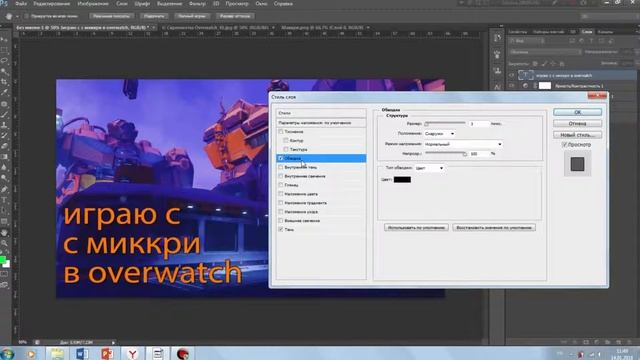The height and width of the screenshot is (360, 640).
Task: Open the Положение dropdown (Снаружи)
Action: click(439, 134)
